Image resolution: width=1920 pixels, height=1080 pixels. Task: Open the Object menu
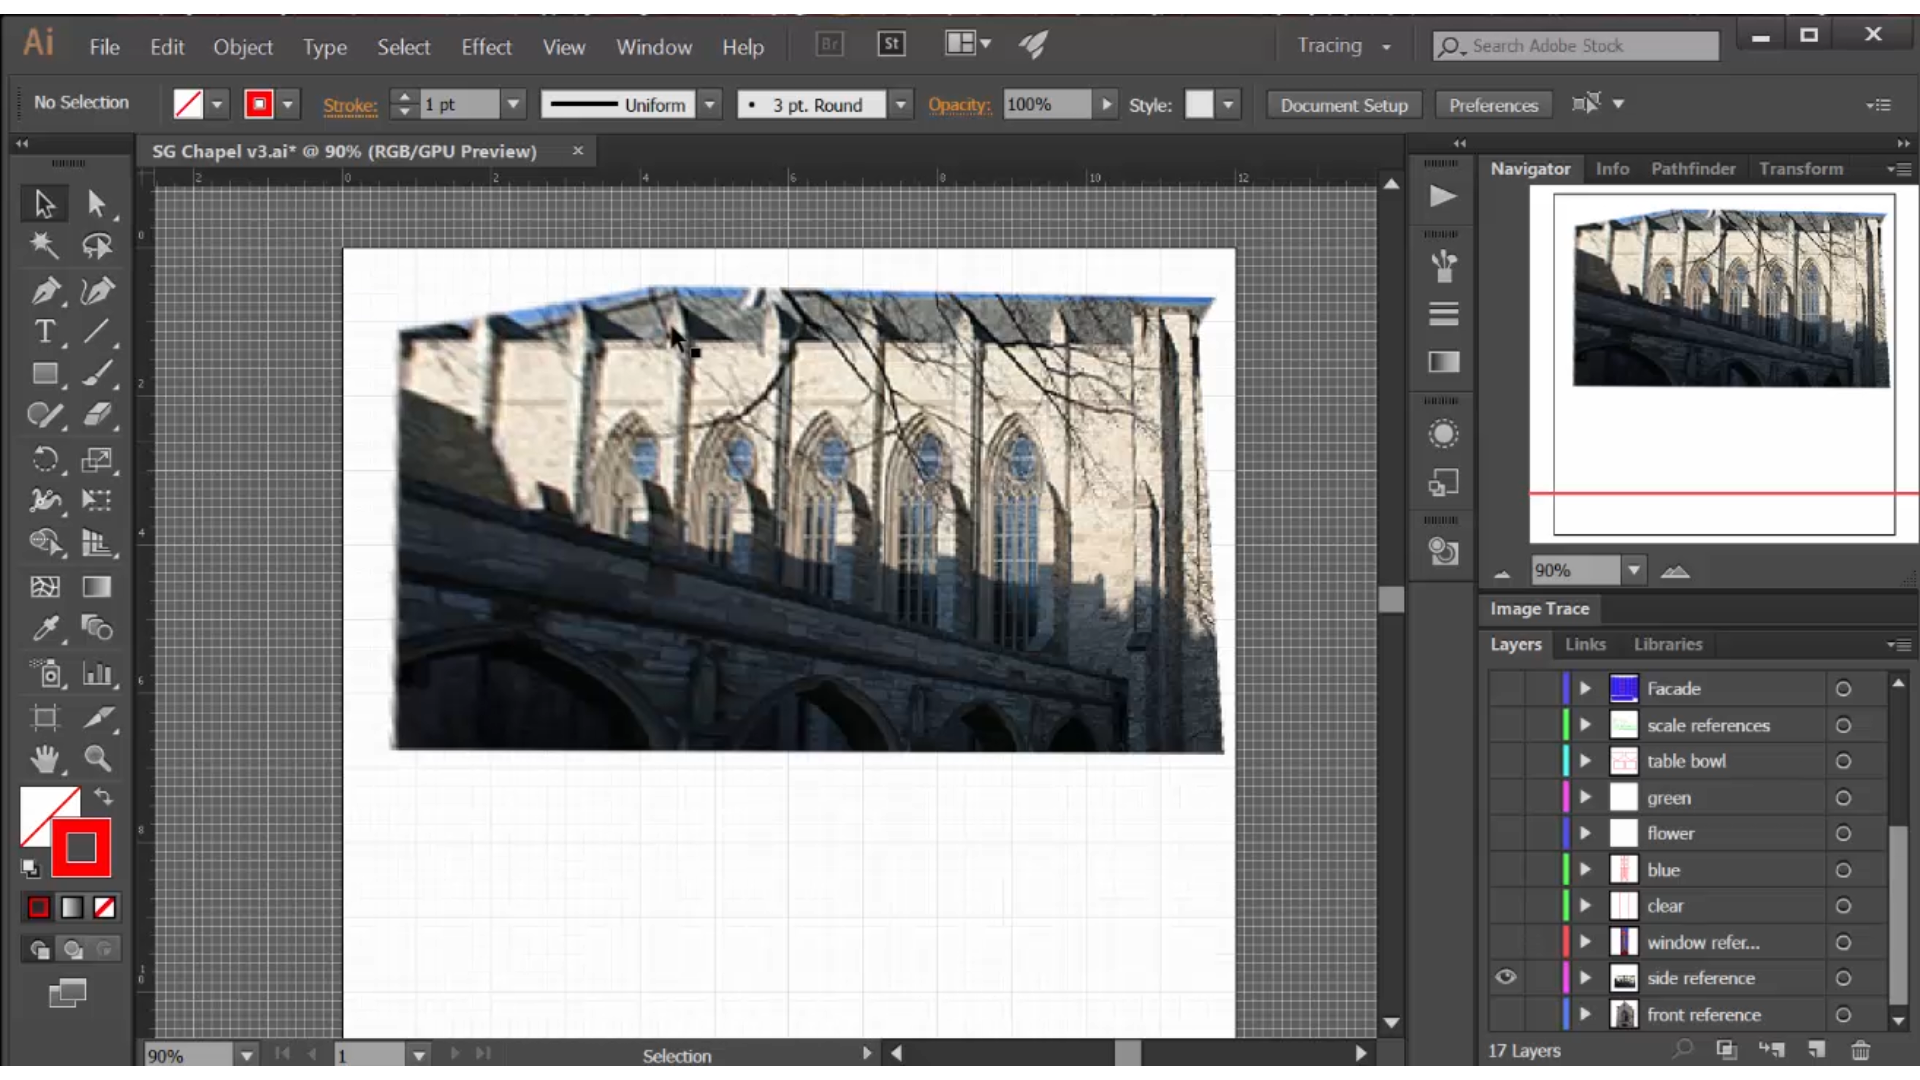[243, 46]
